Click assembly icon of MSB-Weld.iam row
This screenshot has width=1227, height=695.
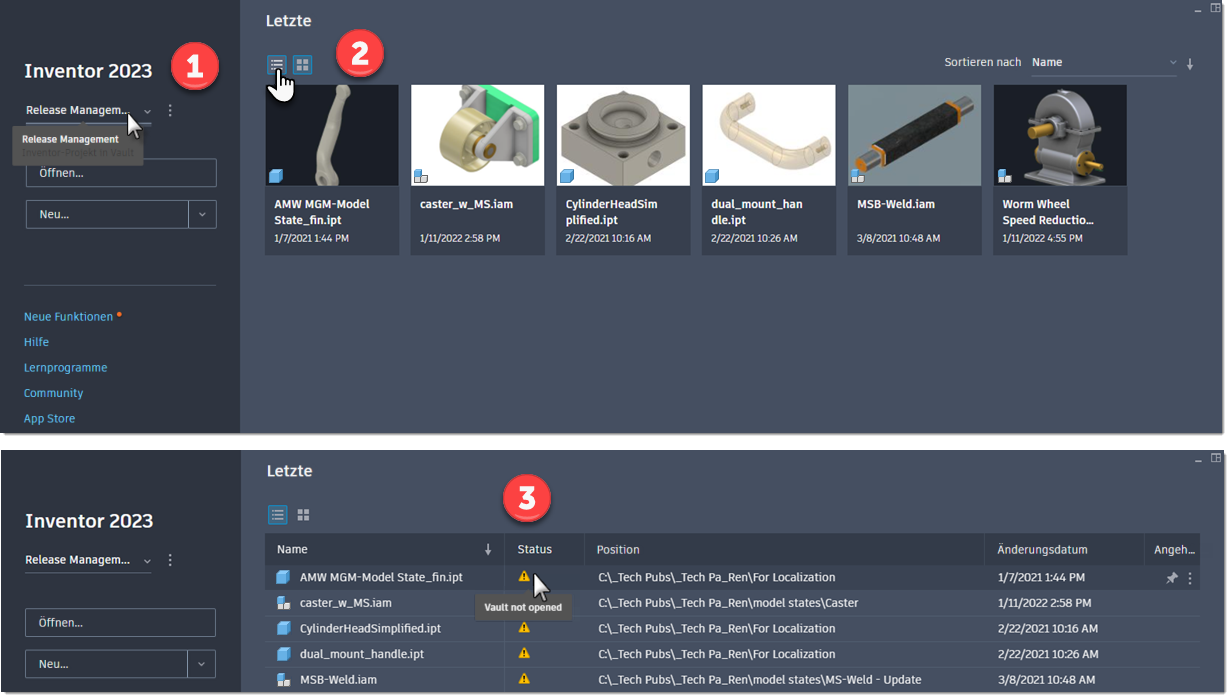tap(283, 680)
